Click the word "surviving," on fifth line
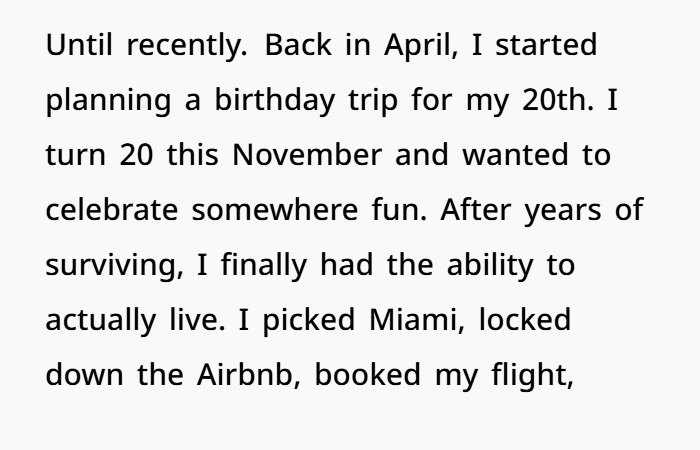 115,267
